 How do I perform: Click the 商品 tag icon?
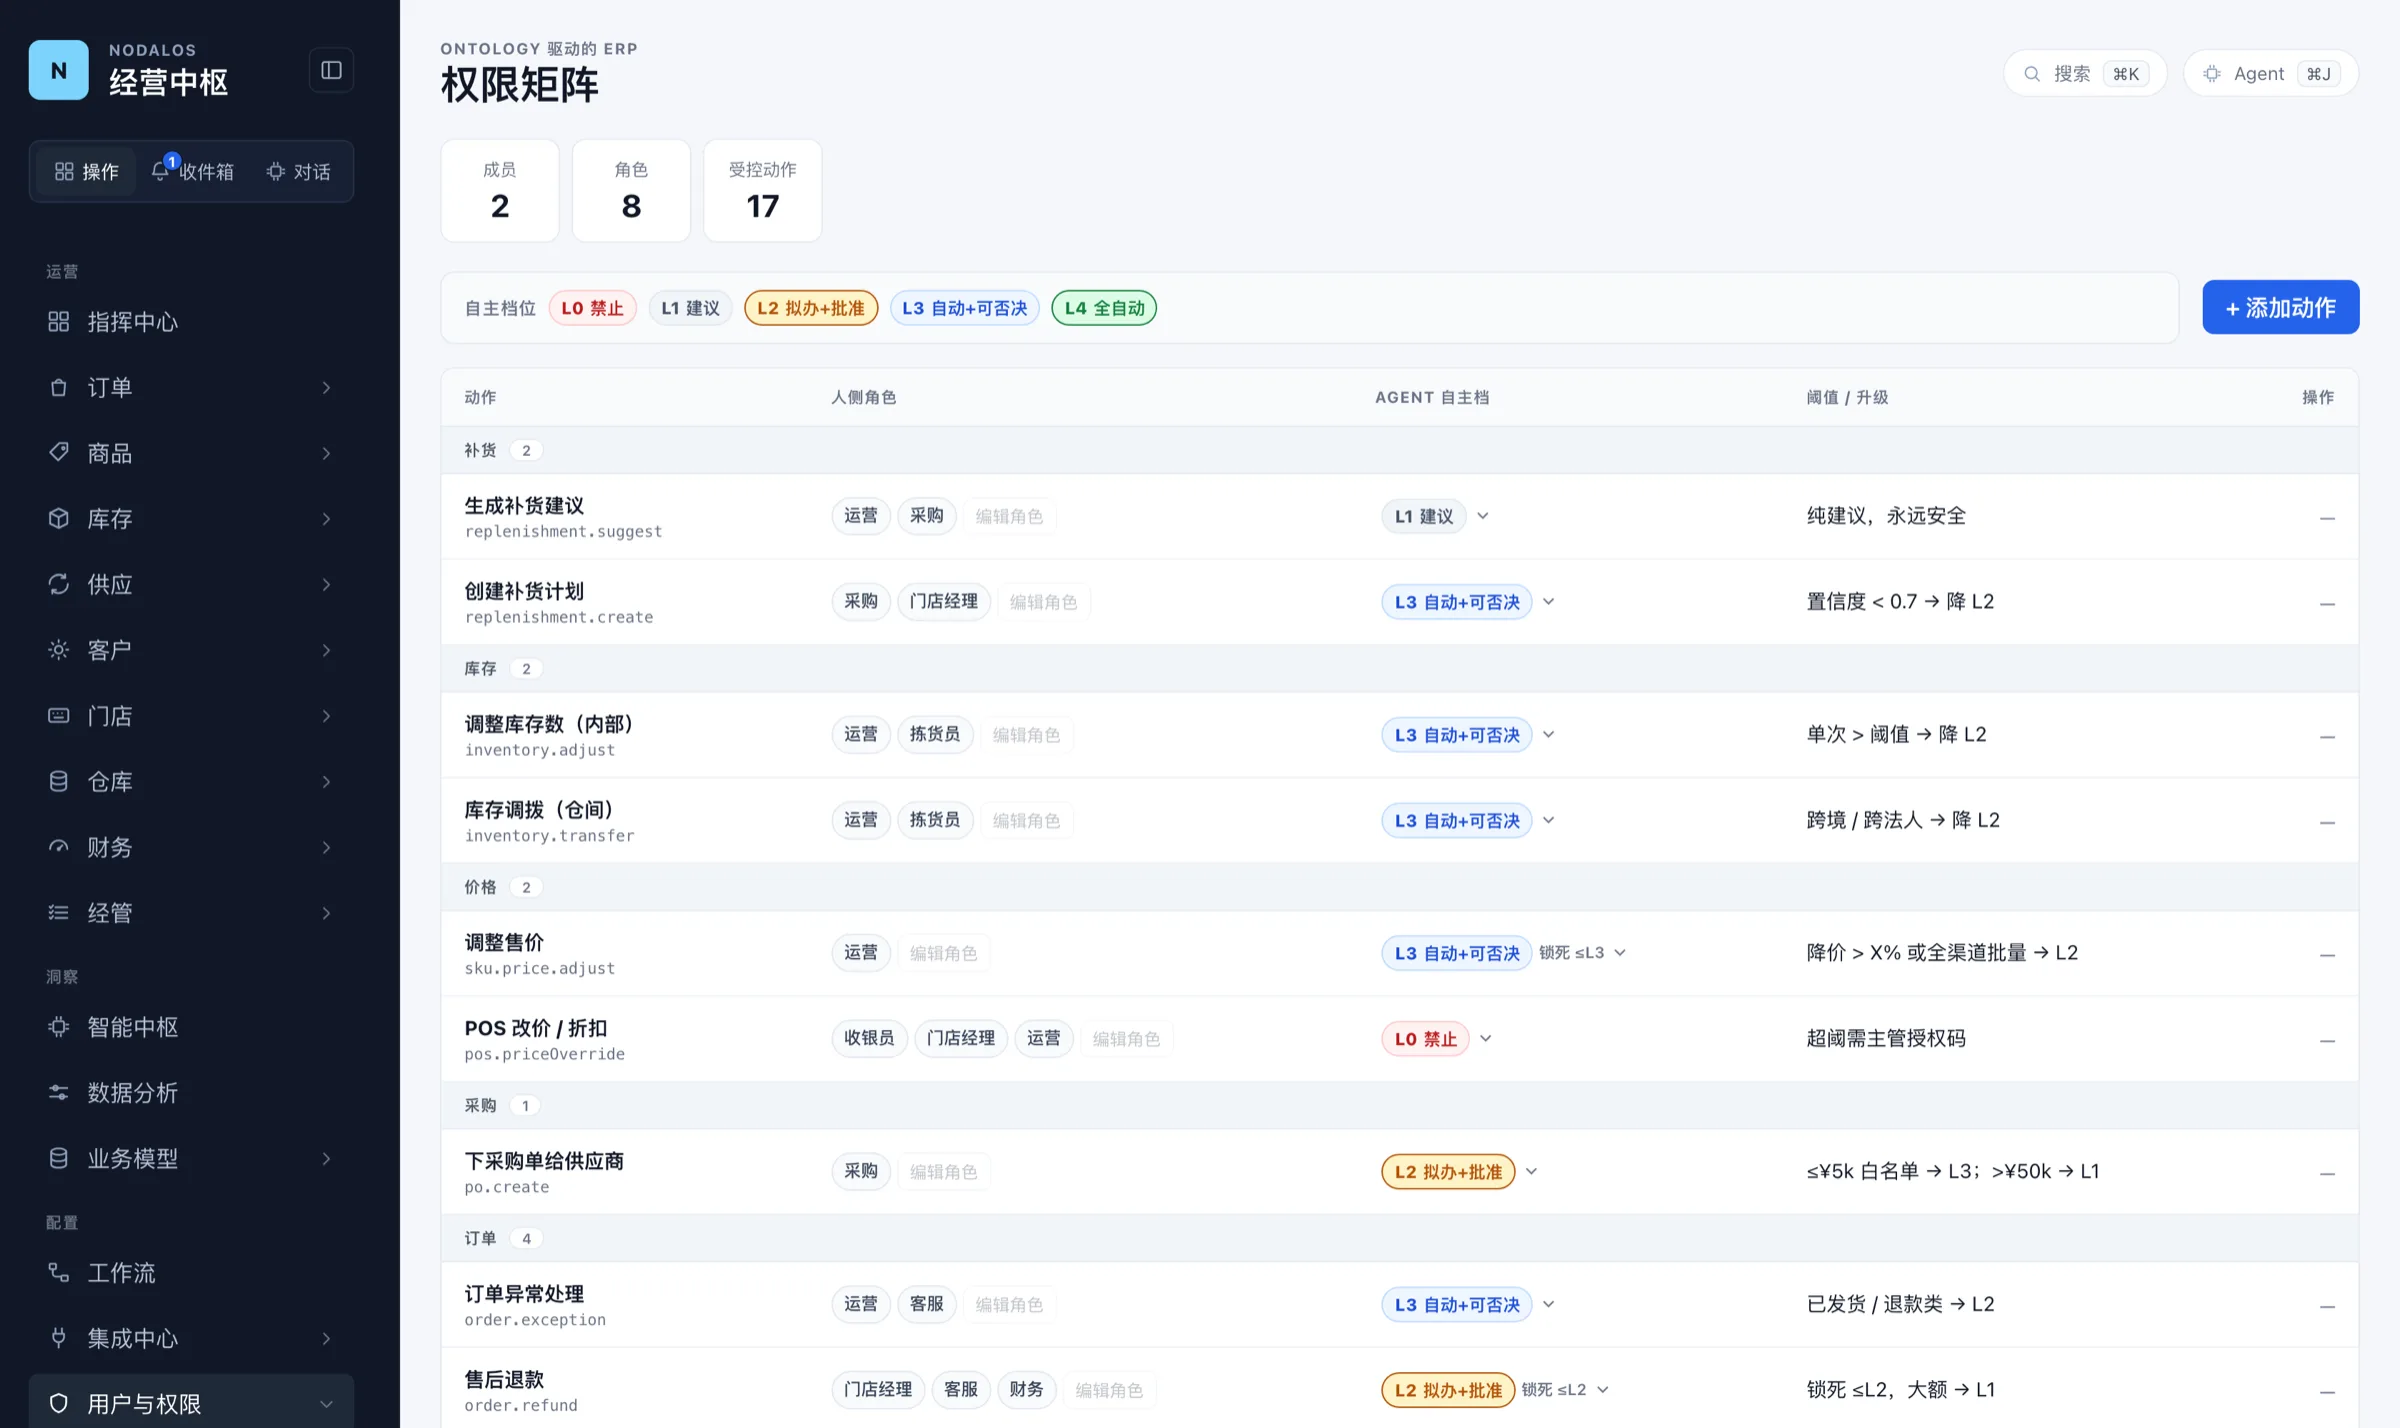[x=59, y=453]
